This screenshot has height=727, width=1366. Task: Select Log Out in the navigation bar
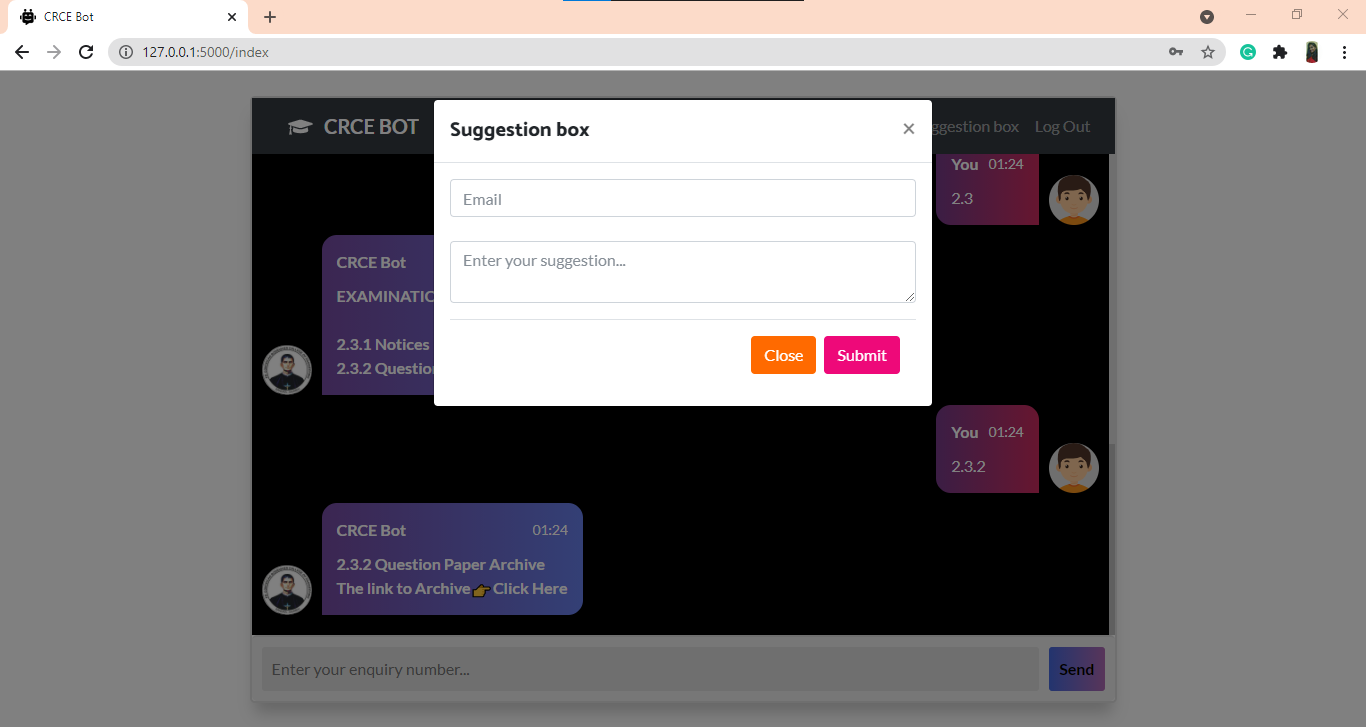[x=1062, y=126]
